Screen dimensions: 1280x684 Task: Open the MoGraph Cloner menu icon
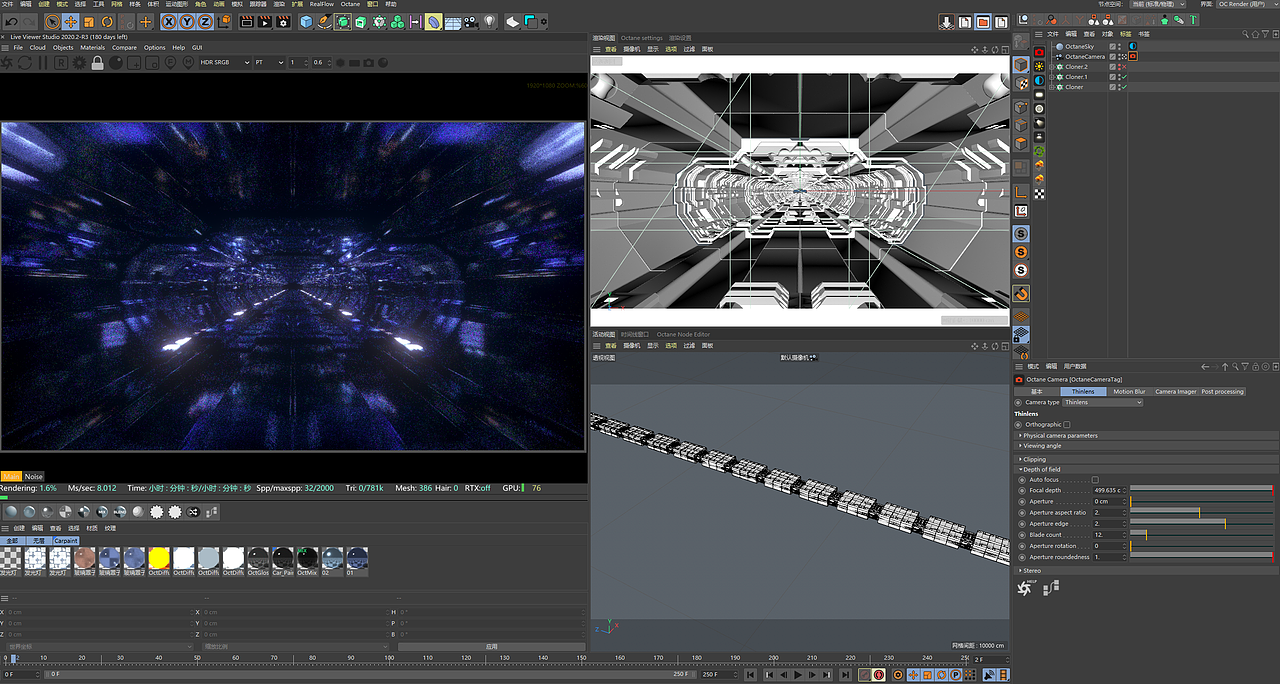pos(379,21)
